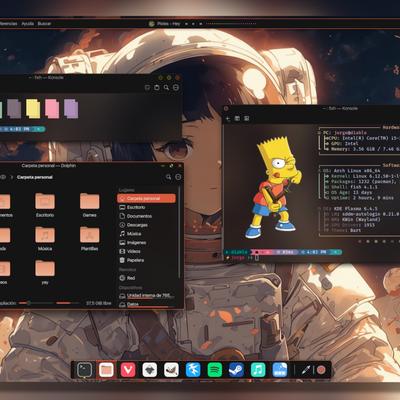Screen dimensions: 400x400
Task: Click the red record circle in dock
Action: click(x=321, y=370)
